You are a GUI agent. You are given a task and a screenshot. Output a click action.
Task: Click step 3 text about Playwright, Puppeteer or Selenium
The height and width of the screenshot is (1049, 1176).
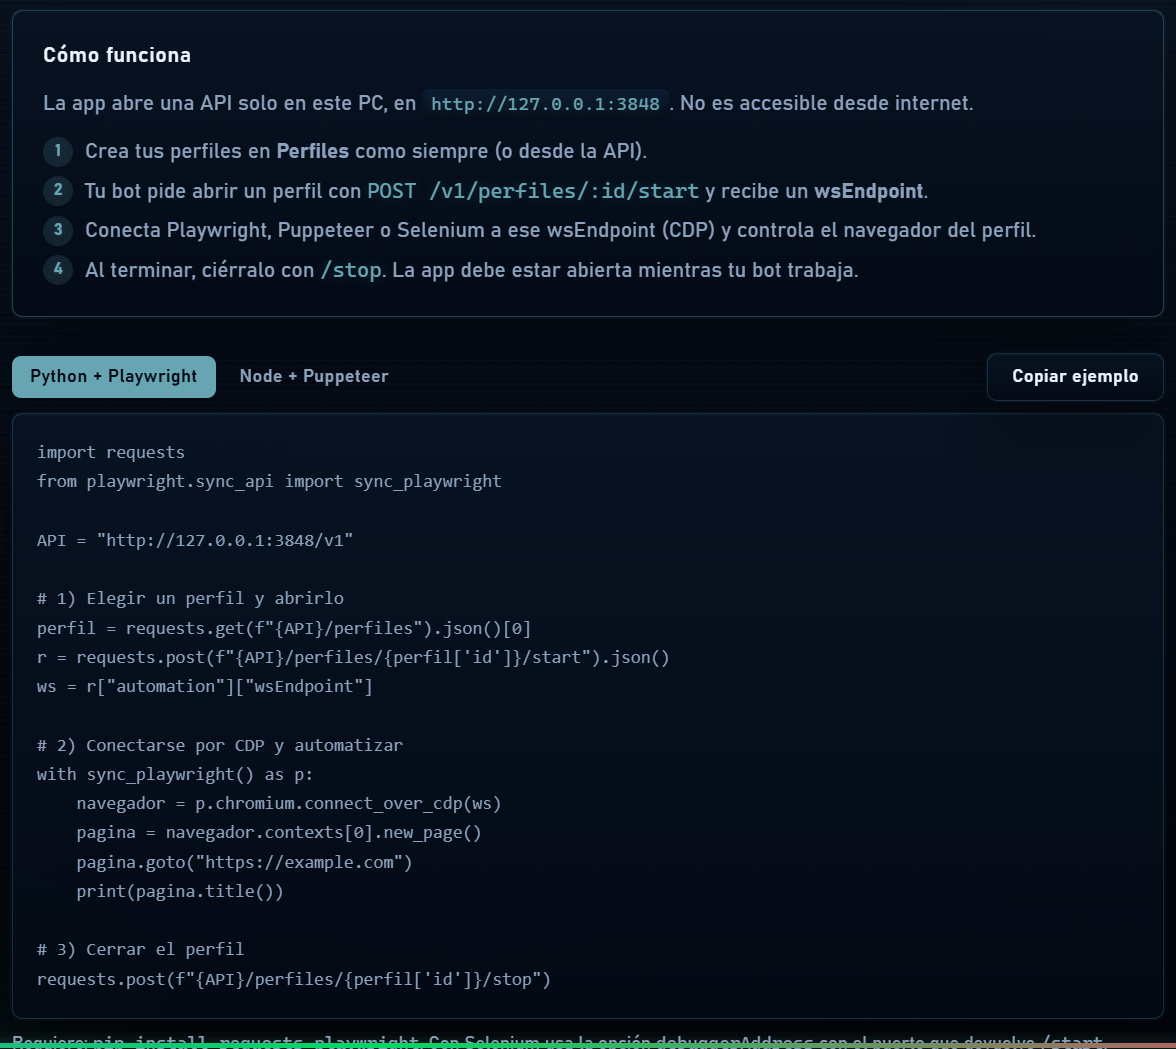560,230
